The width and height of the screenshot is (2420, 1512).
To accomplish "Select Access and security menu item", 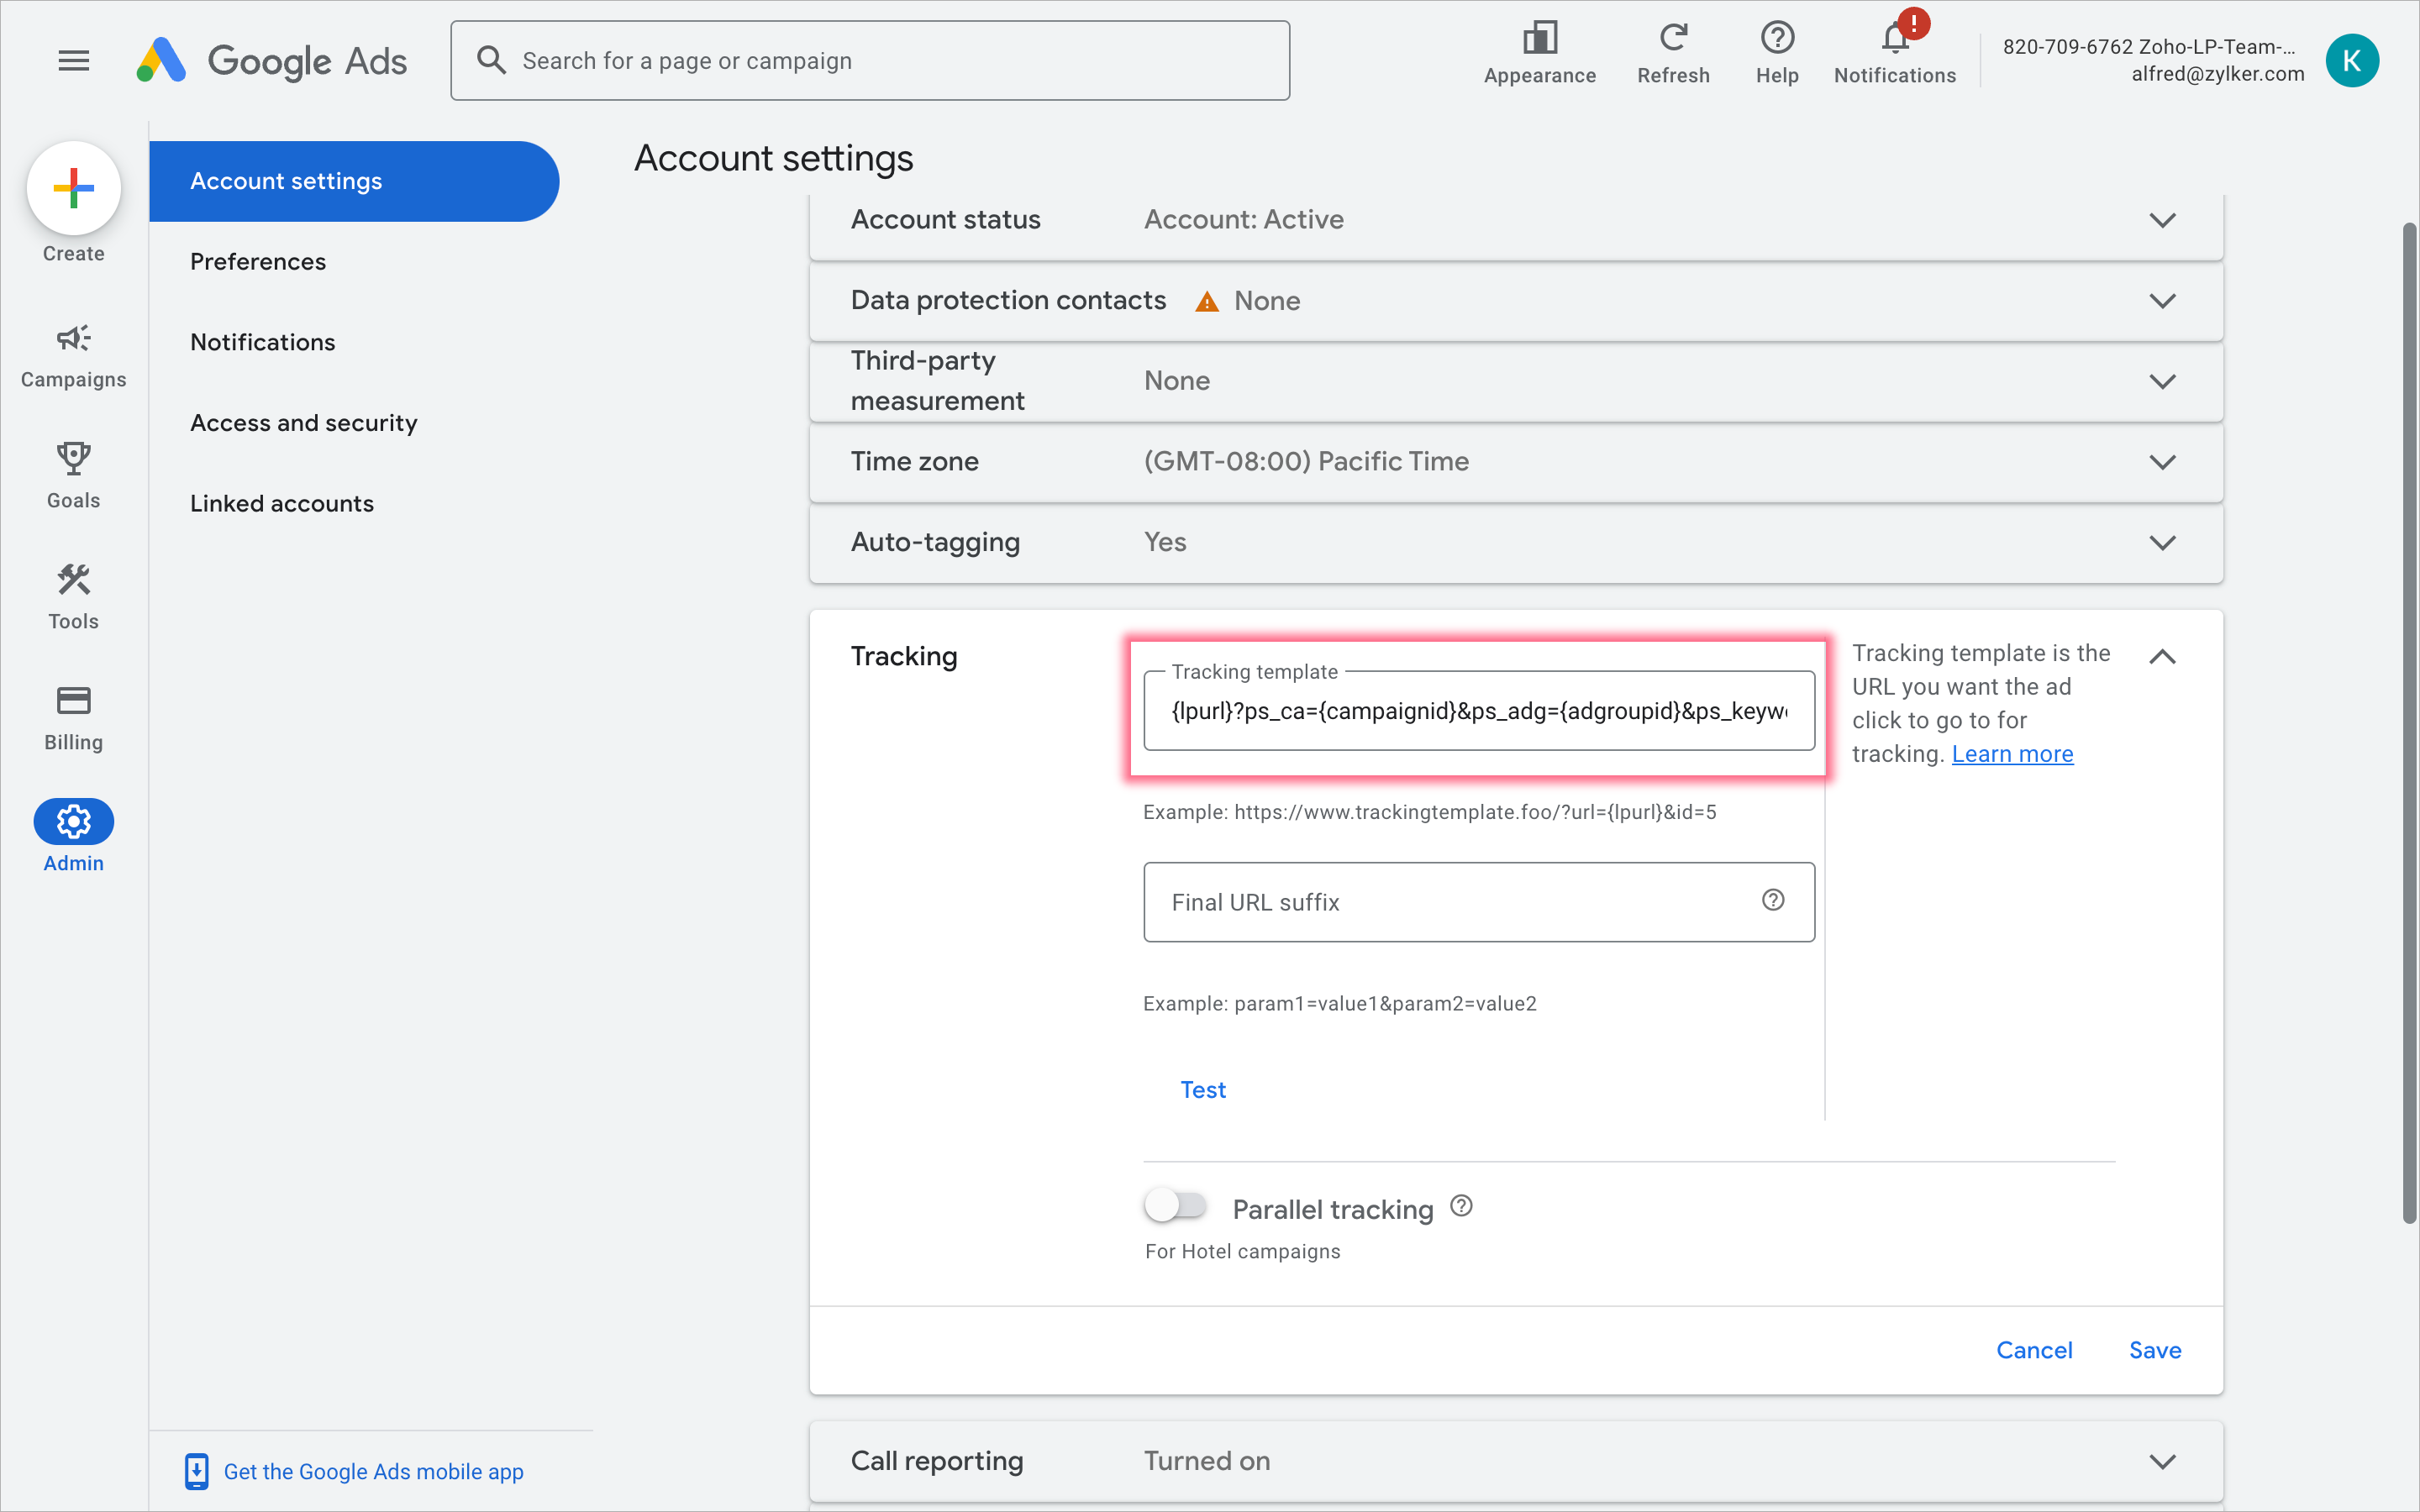I will click(304, 423).
